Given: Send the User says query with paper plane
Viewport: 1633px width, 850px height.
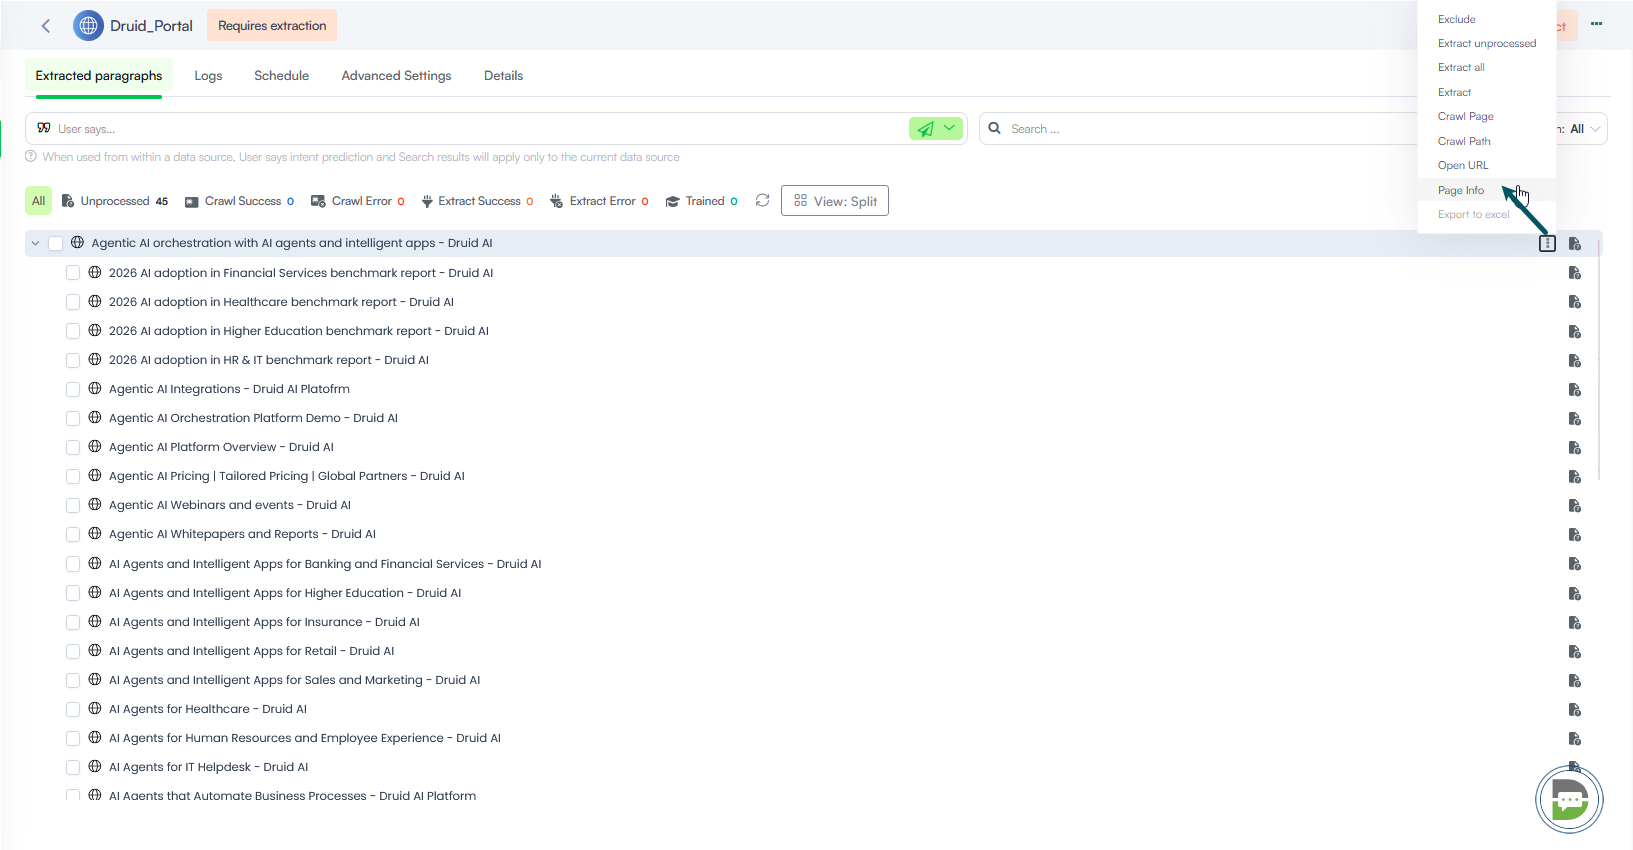Looking at the screenshot, I should [x=925, y=129].
